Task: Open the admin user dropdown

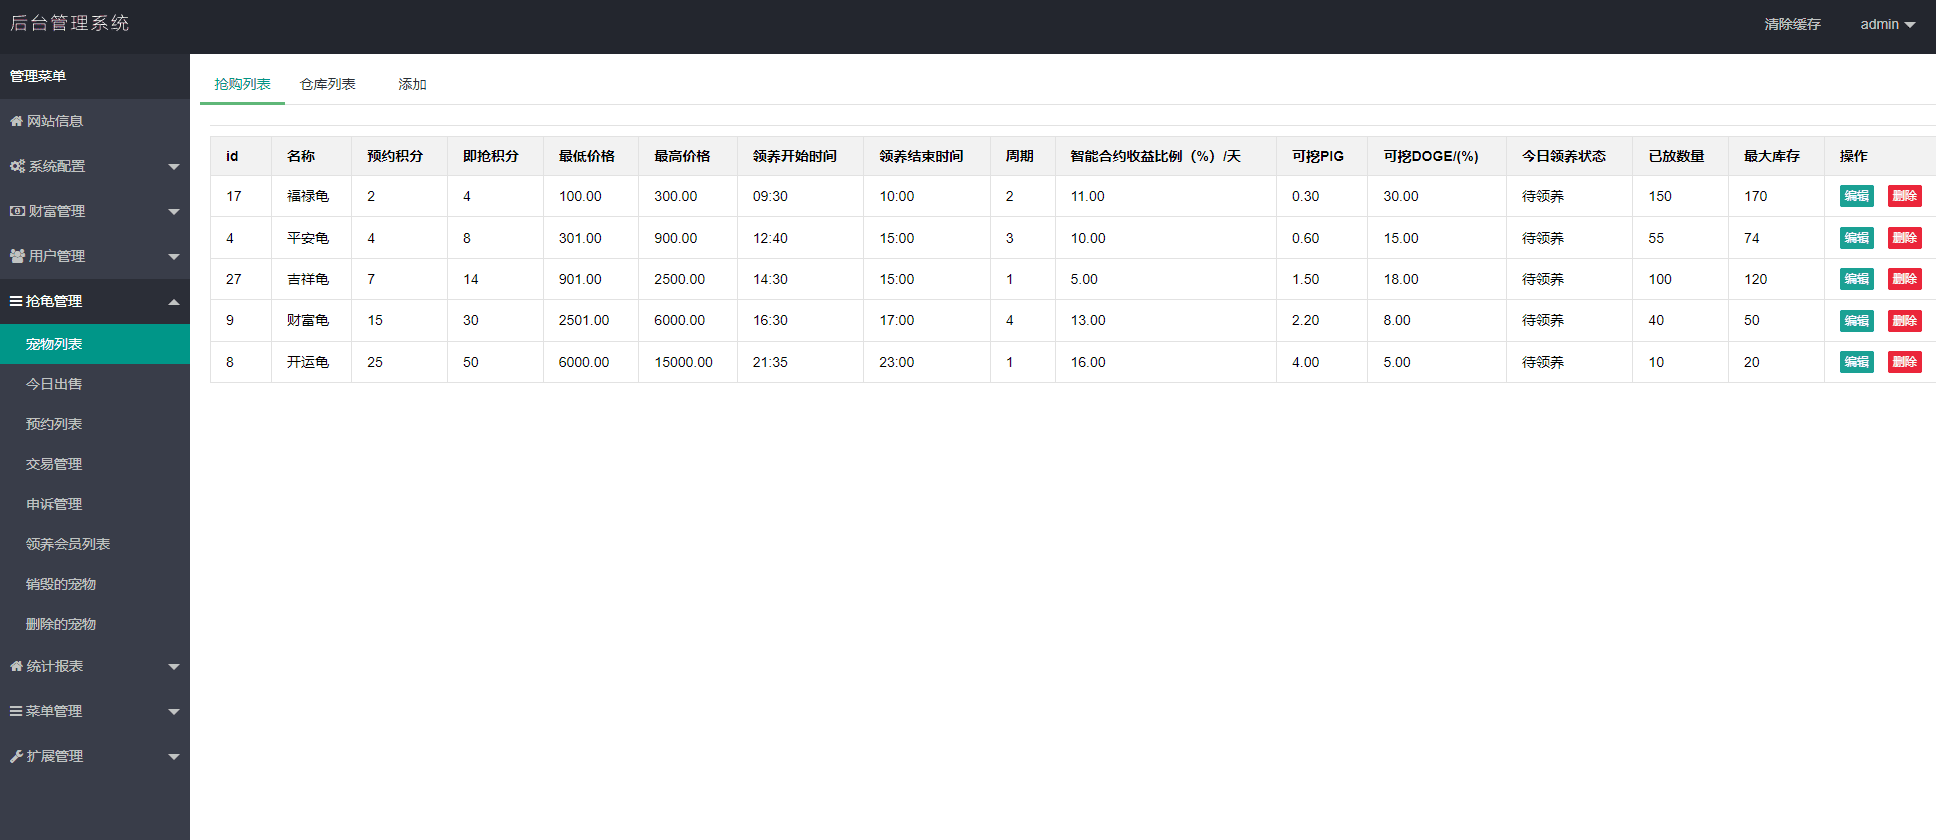Action: [1887, 24]
